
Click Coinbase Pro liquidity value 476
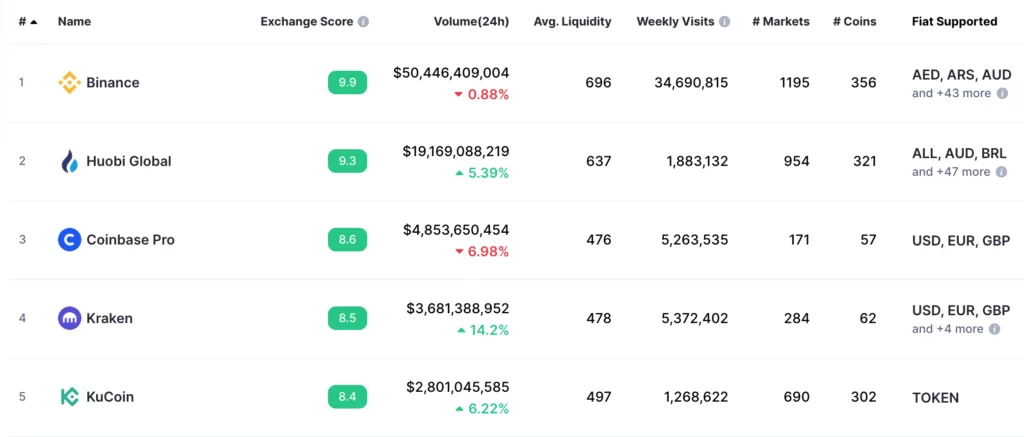tap(599, 240)
